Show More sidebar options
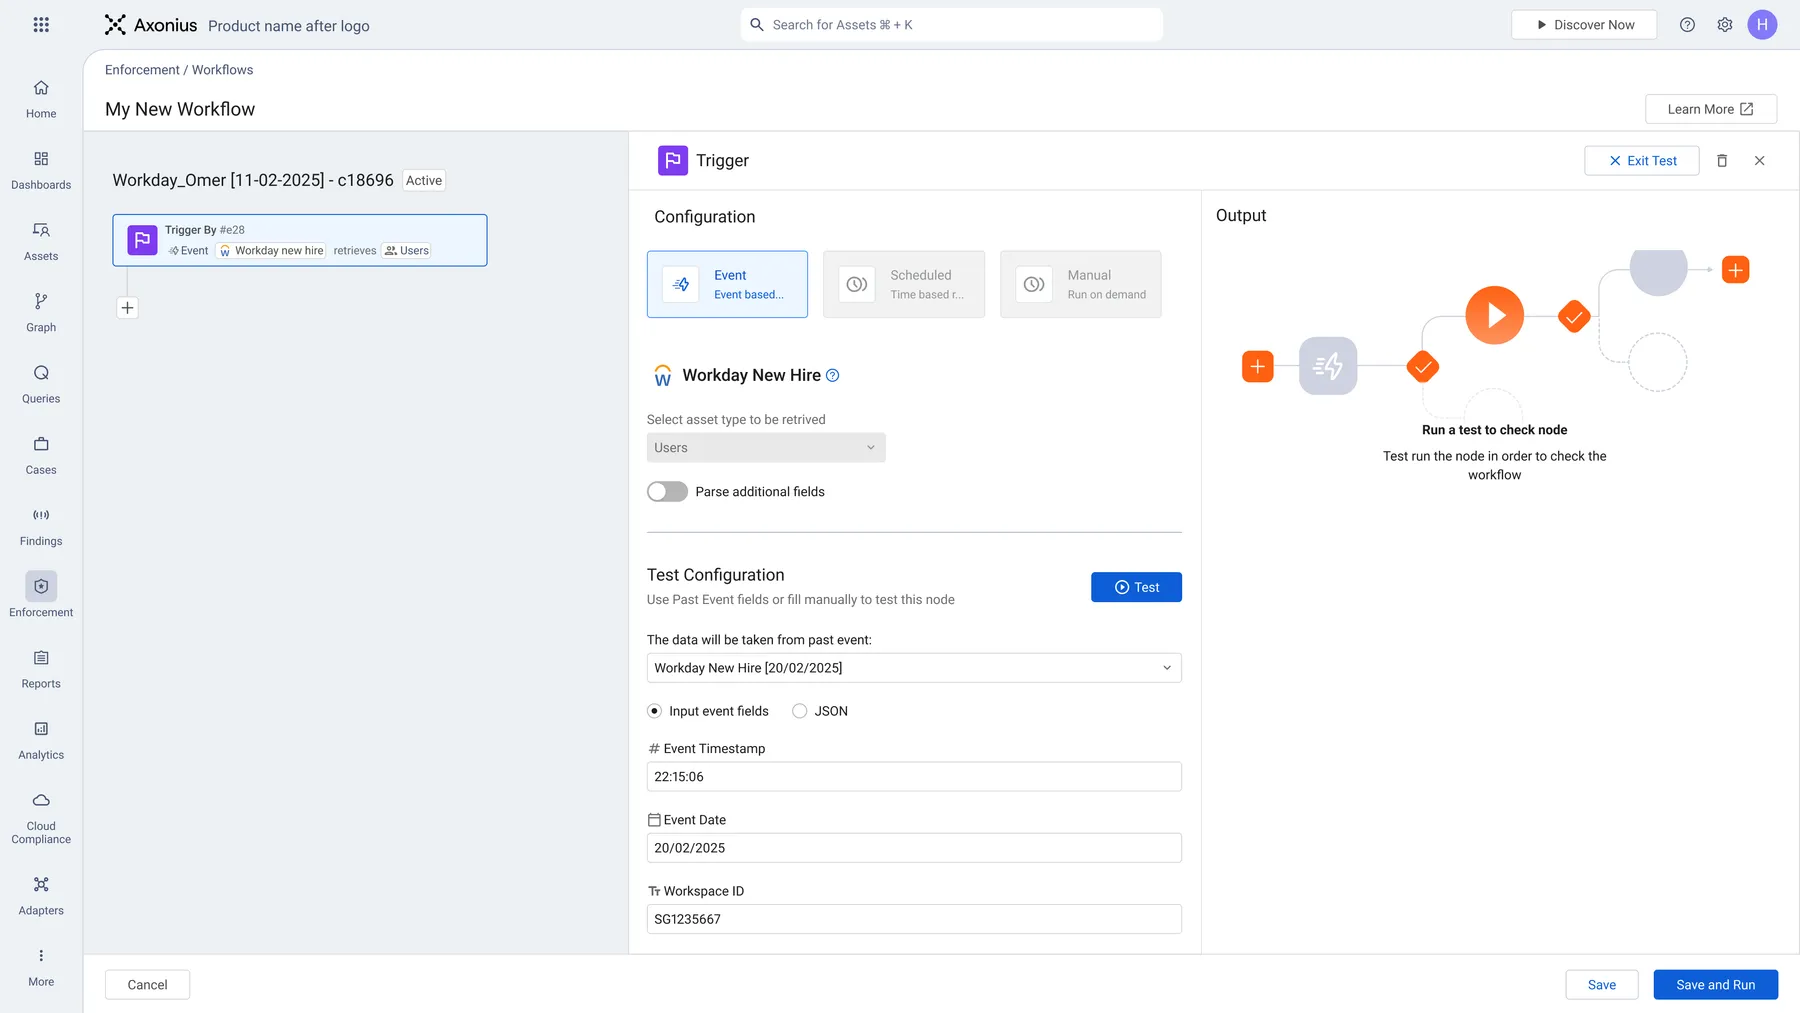The height and width of the screenshot is (1013, 1800). coord(41,967)
